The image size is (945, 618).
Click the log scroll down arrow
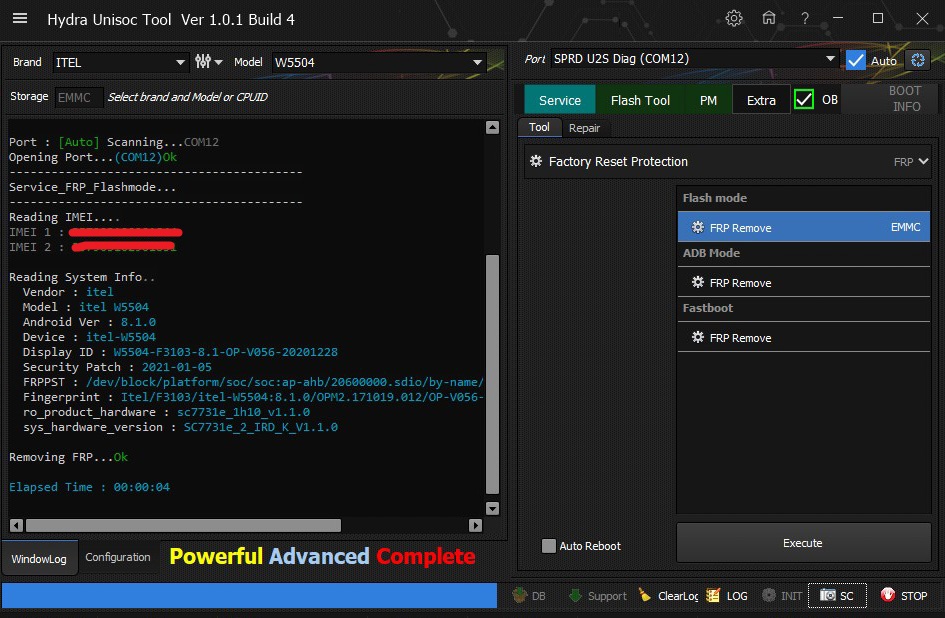[492, 508]
